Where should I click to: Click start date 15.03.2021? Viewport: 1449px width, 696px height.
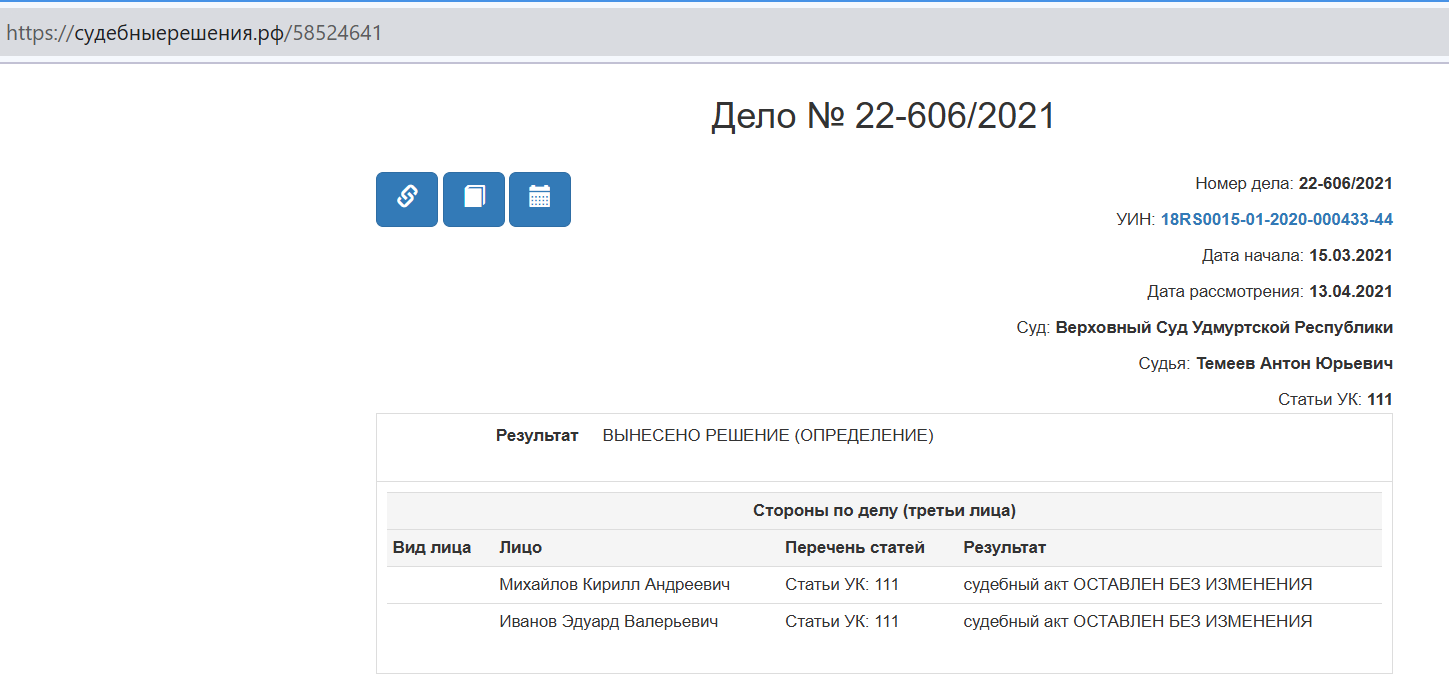[1351, 256]
